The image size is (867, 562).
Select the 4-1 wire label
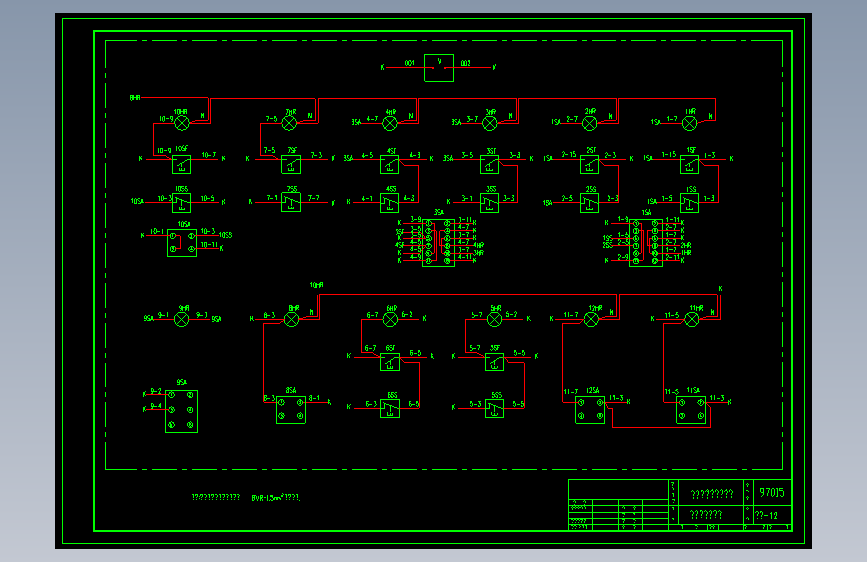[x=367, y=198]
